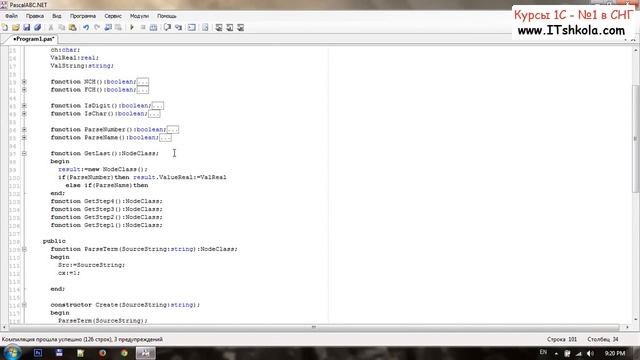Place cursor on 'result:=new NodeClass()' line
Image resolution: width=640 pixels, height=360 pixels.
[102, 169]
